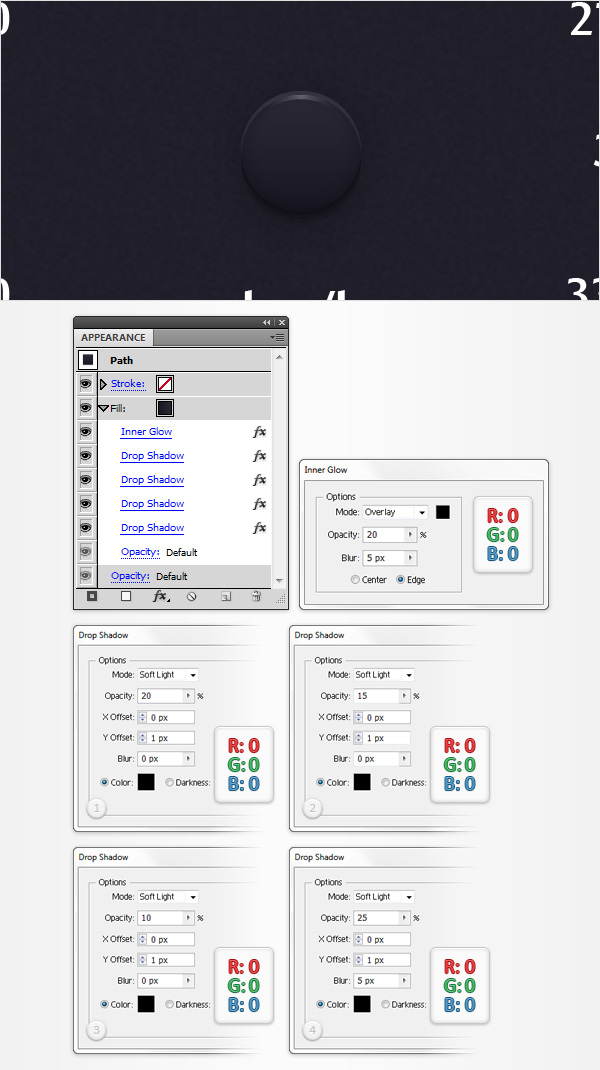Open Soft Light Mode dropdown in Opacity 20 dialog

coord(168,675)
